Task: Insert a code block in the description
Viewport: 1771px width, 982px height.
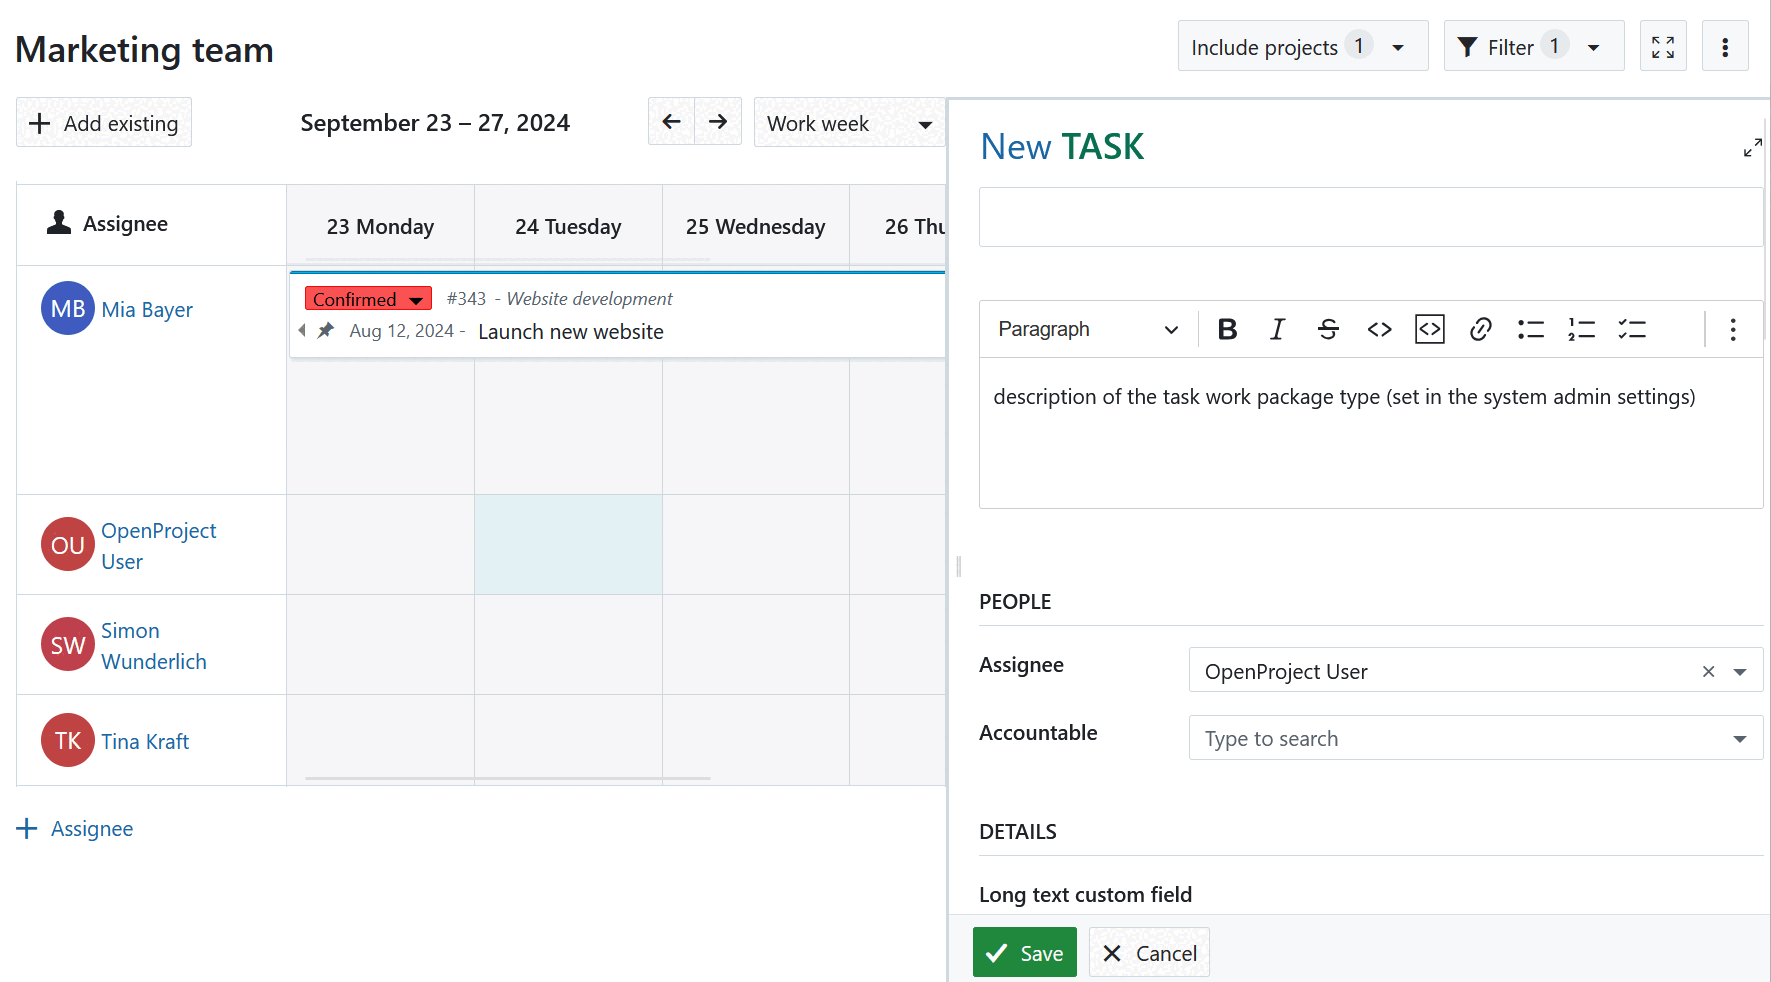Action: [1429, 328]
